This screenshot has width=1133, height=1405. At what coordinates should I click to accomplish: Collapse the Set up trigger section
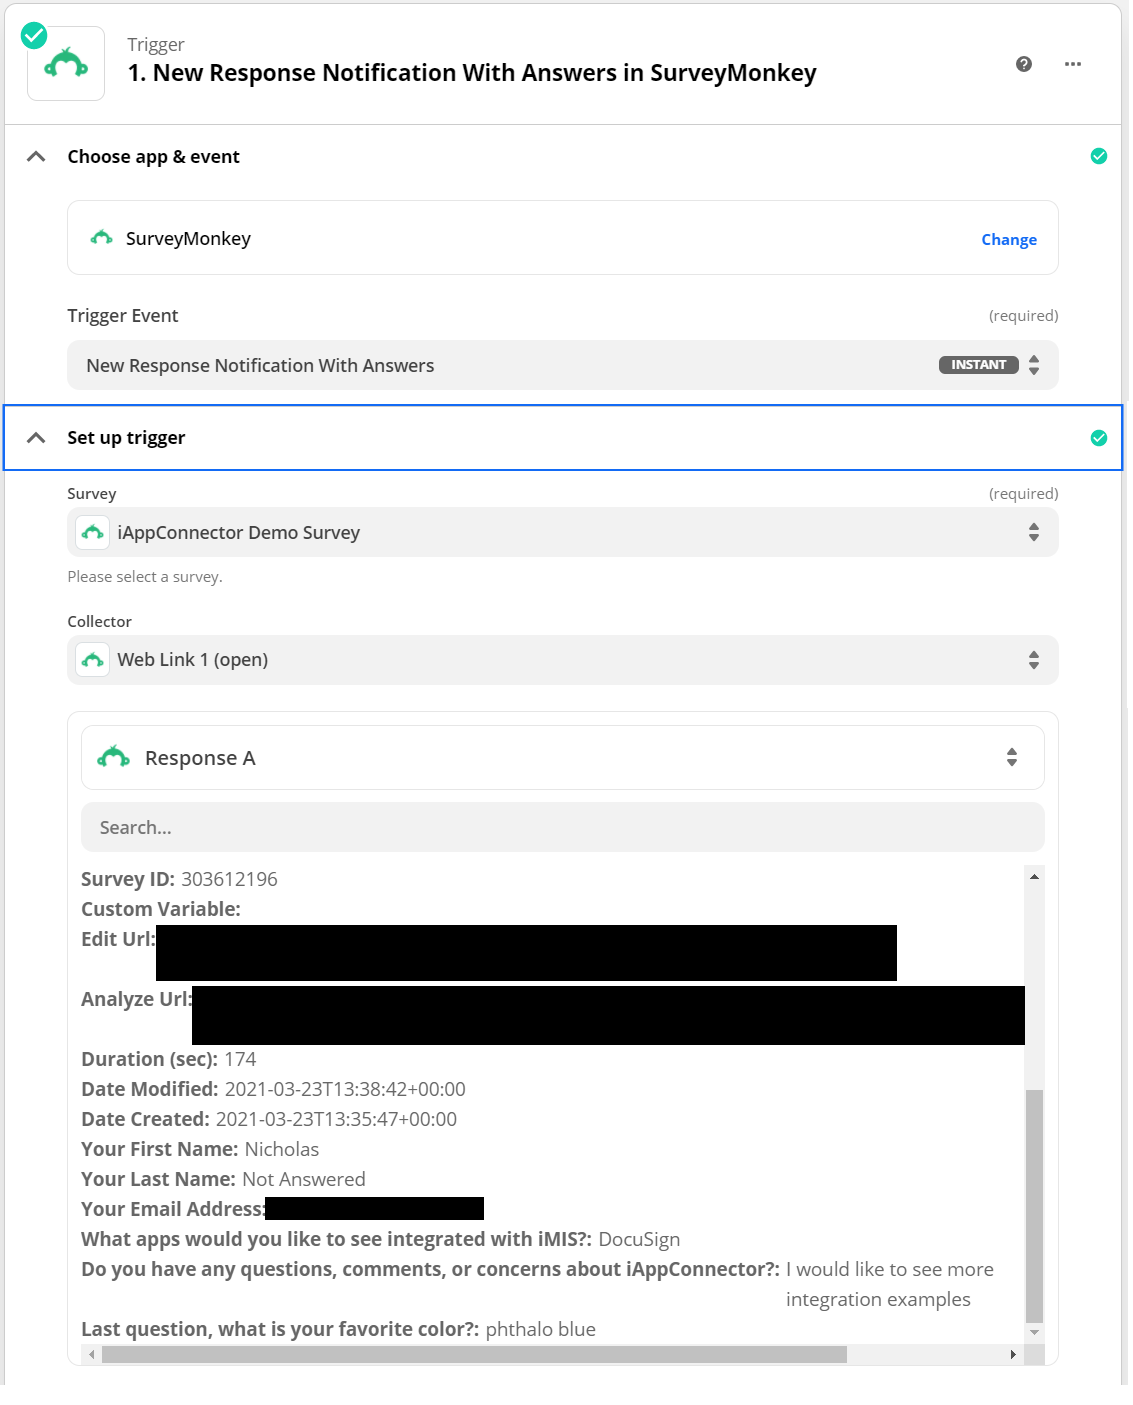coord(36,438)
